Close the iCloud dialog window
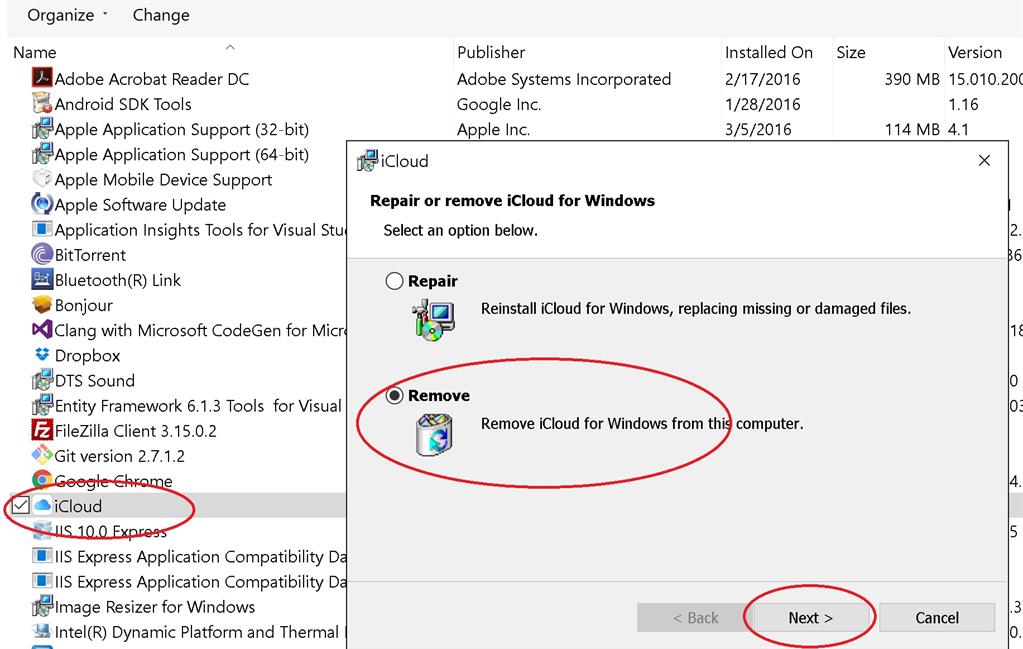Viewport: 1023px width, 649px height. 984,160
